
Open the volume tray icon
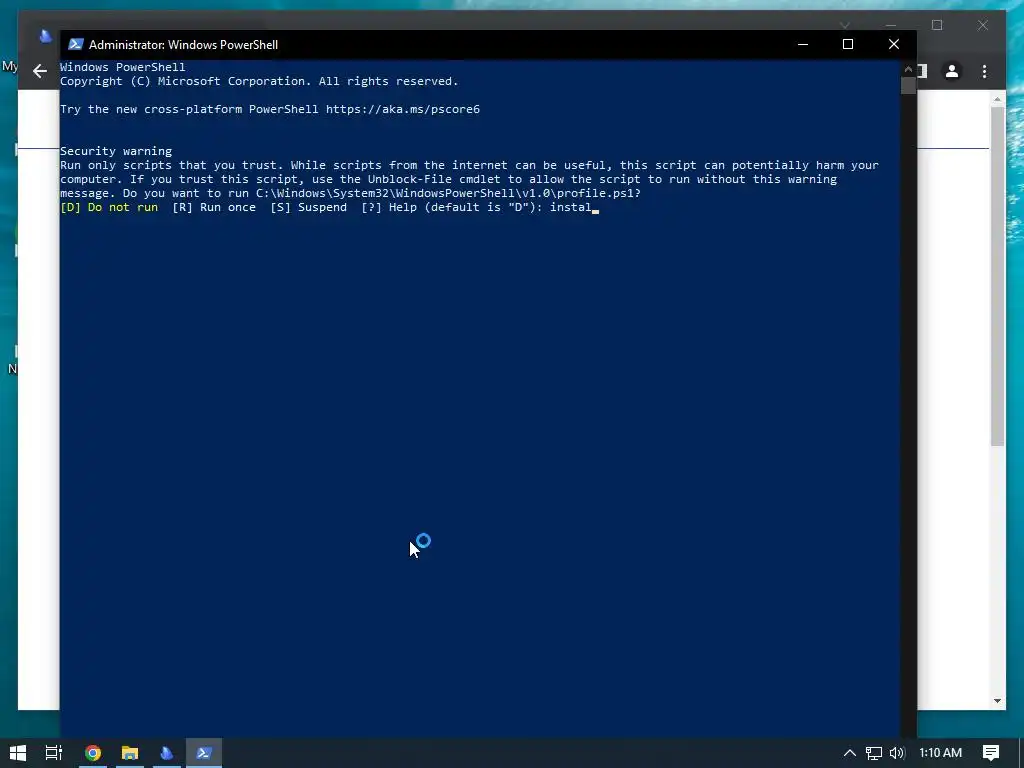point(897,753)
